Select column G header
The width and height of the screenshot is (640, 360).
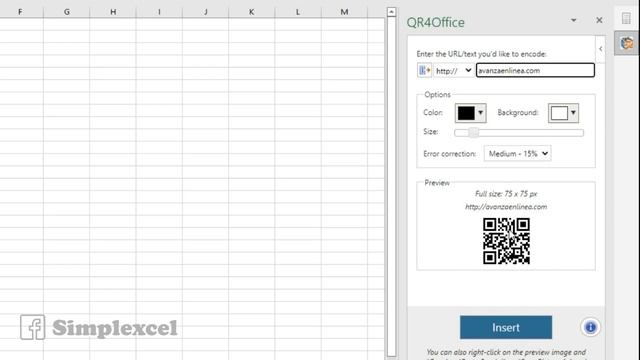click(67, 12)
